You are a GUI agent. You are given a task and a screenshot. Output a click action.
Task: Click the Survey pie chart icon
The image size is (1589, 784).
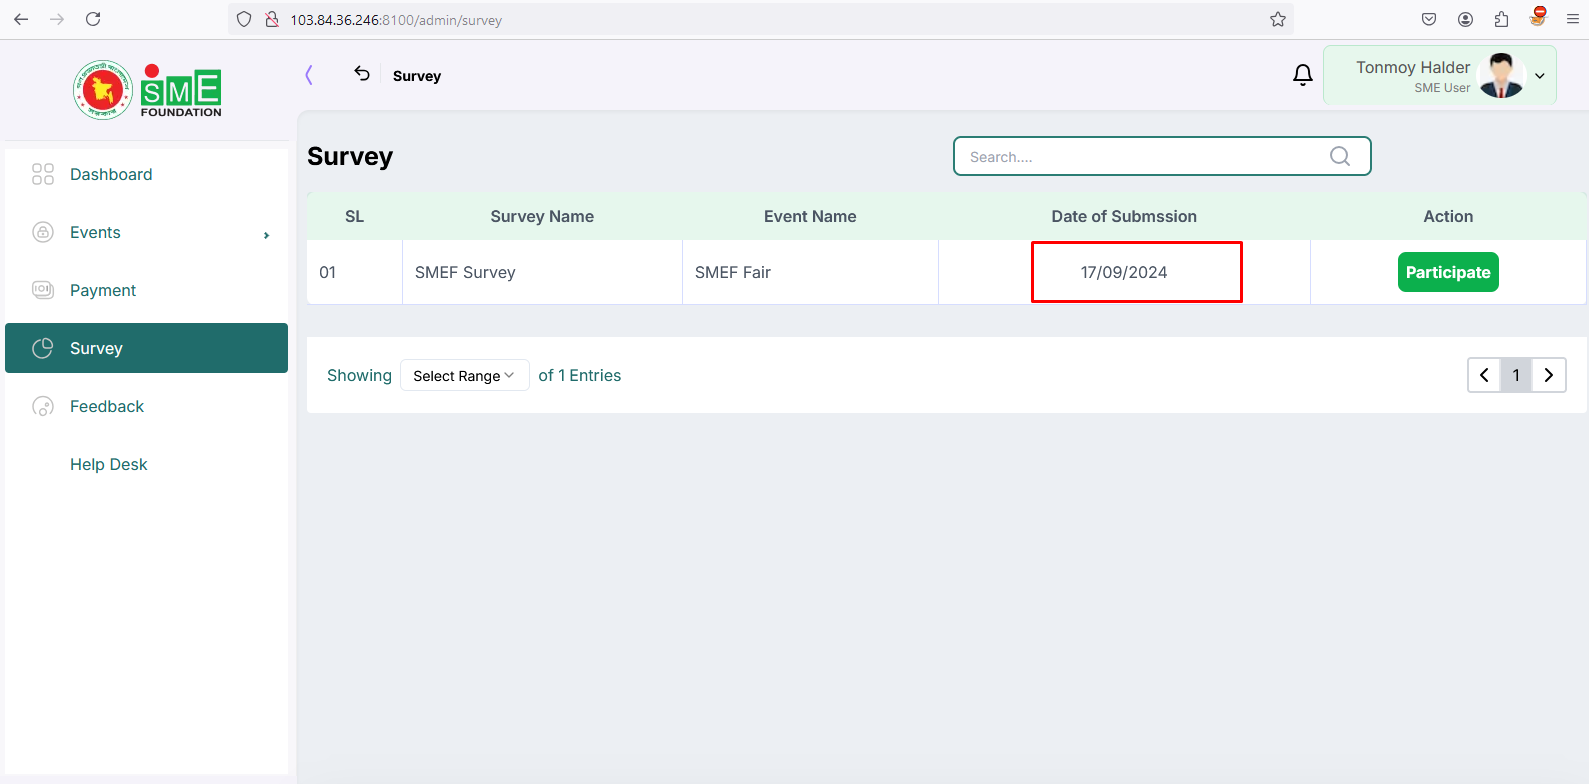pyautogui.click(x=43, y=348)
